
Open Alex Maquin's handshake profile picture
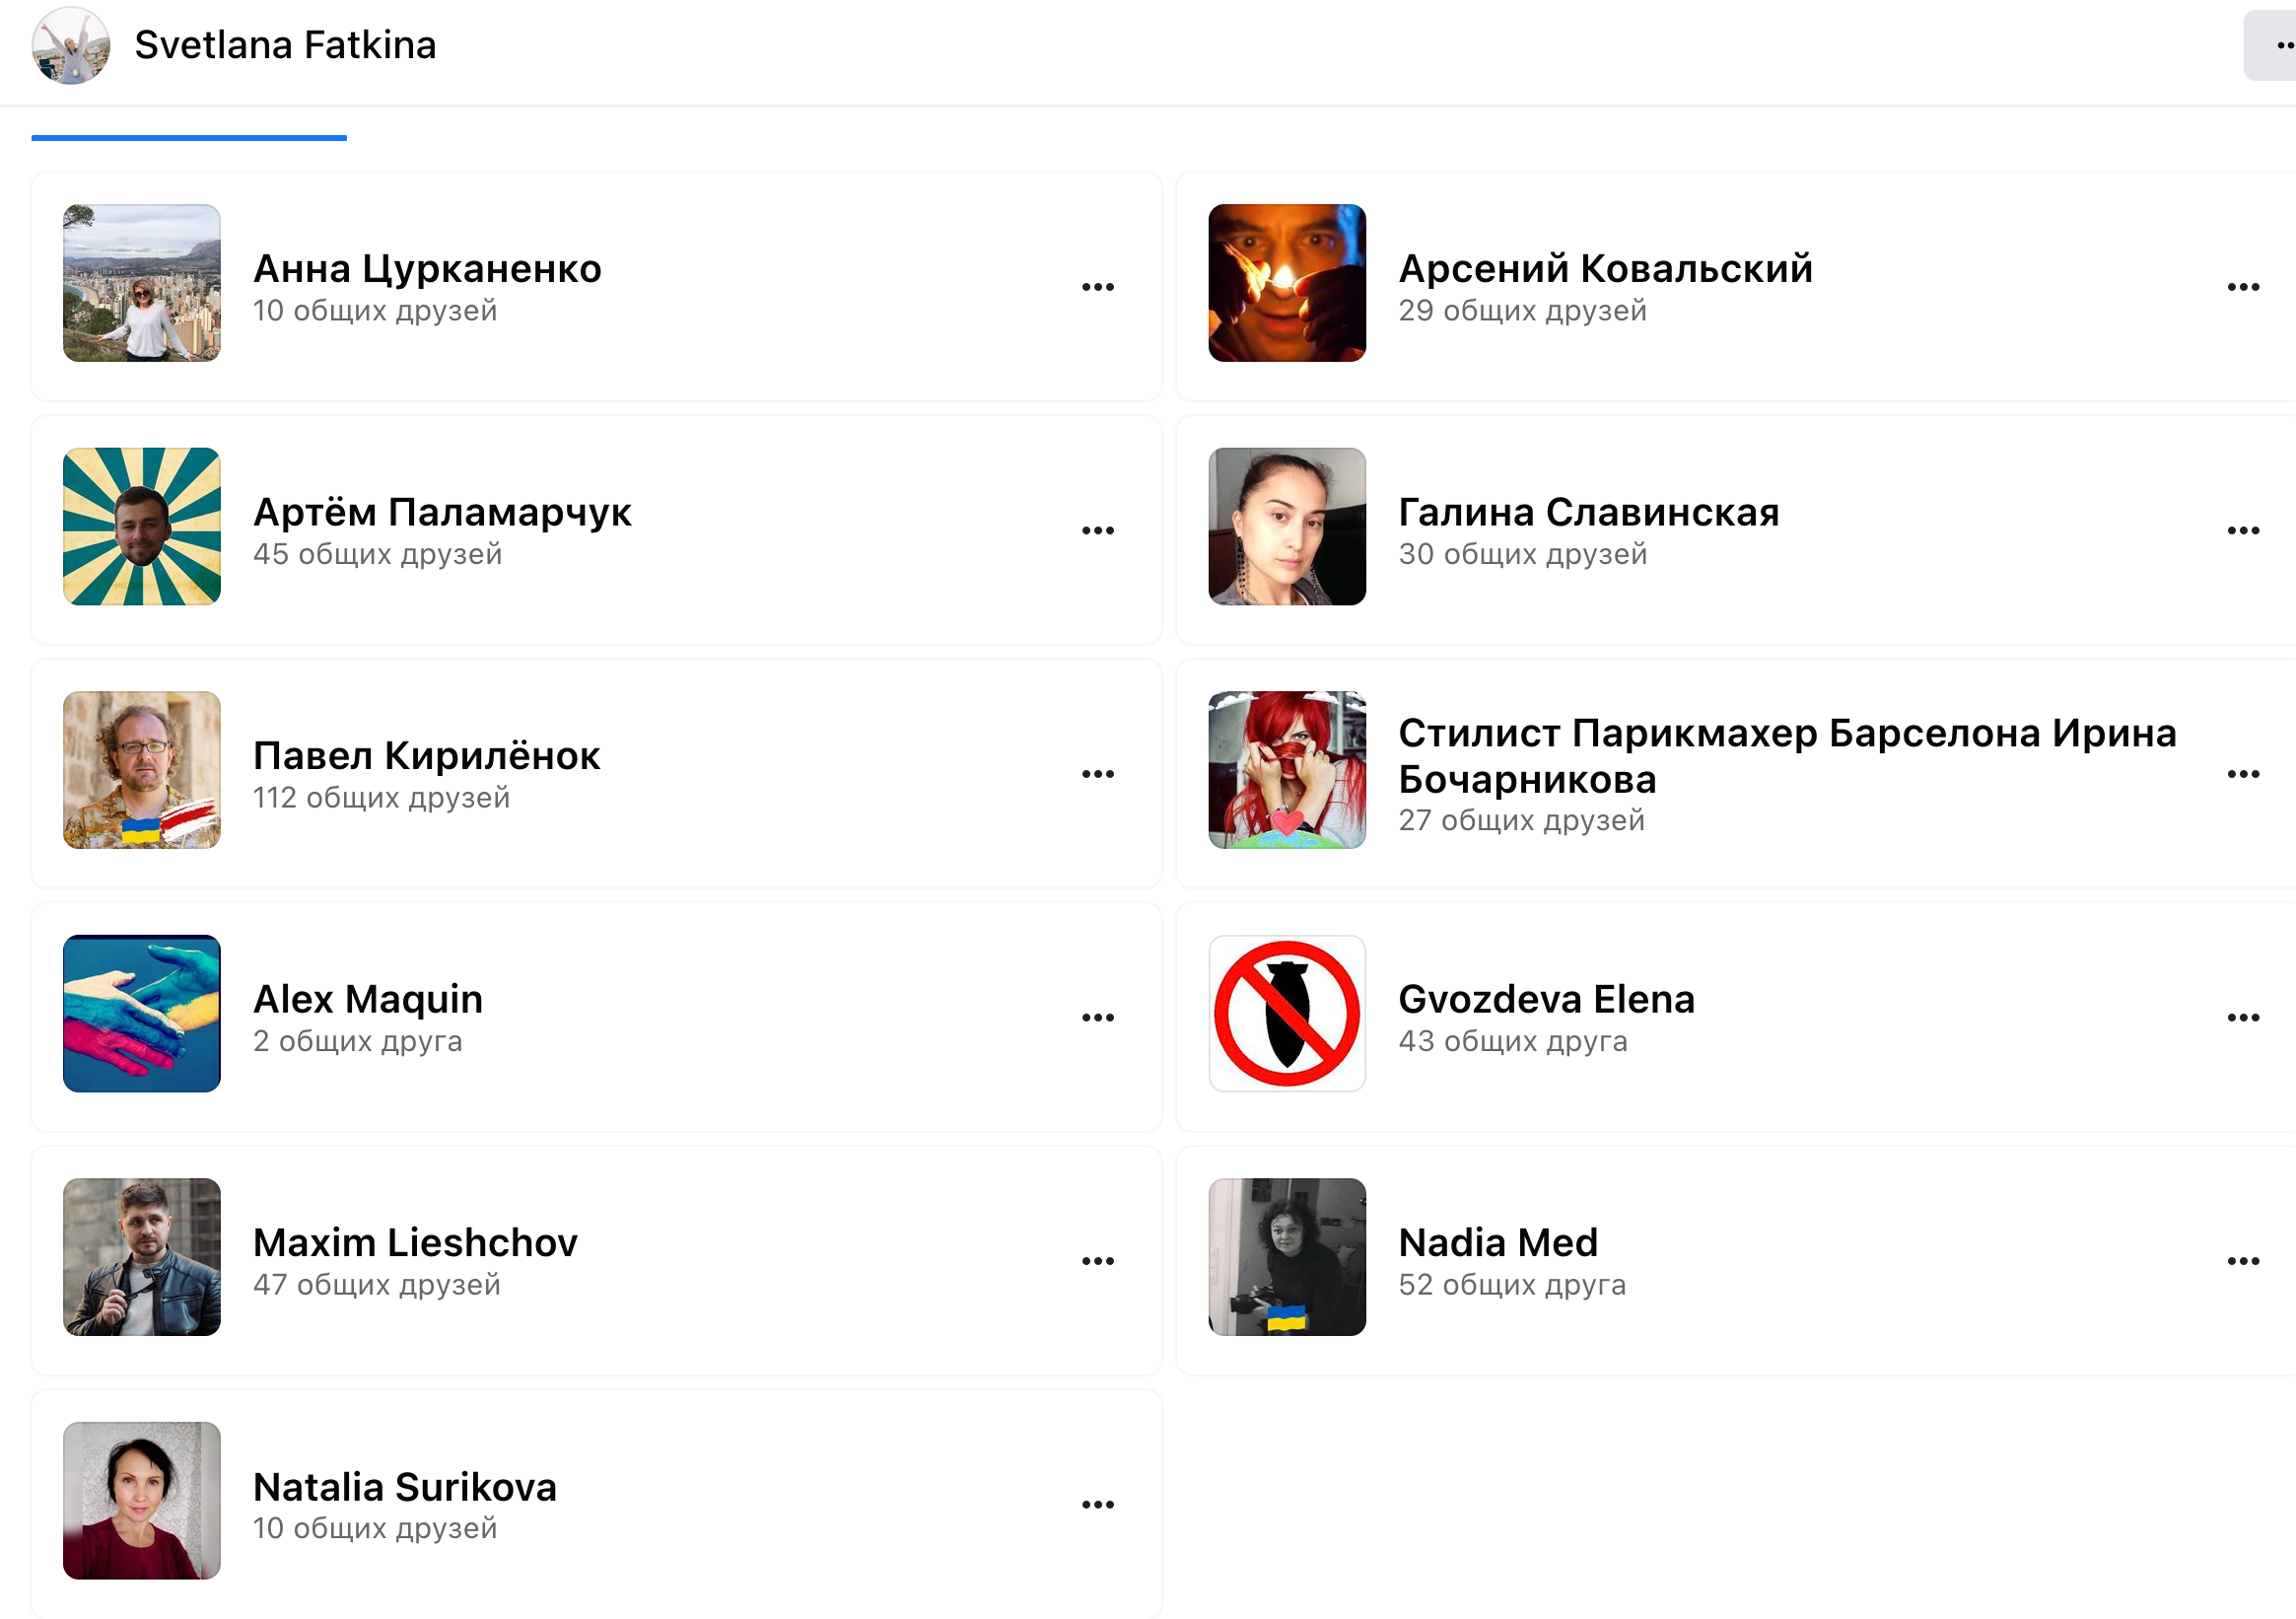click(142, 1013)
